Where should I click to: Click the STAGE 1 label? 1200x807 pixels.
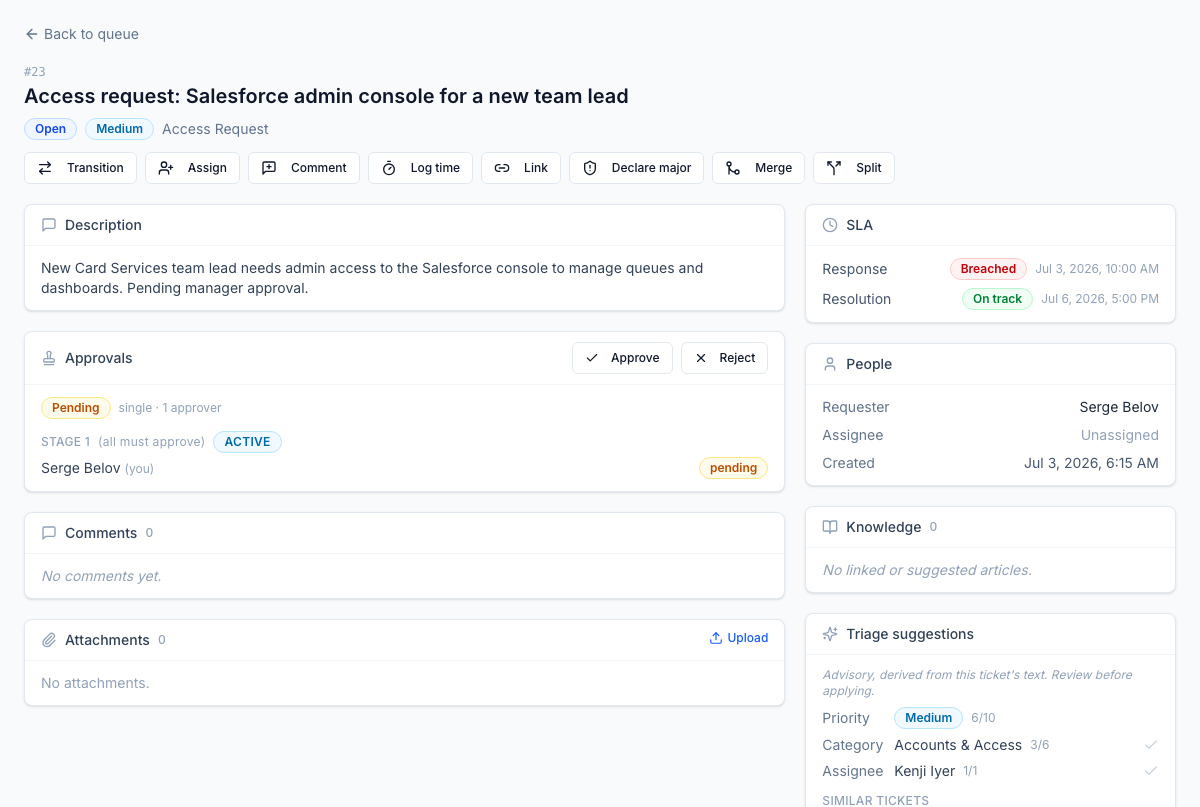click(65, 442)
